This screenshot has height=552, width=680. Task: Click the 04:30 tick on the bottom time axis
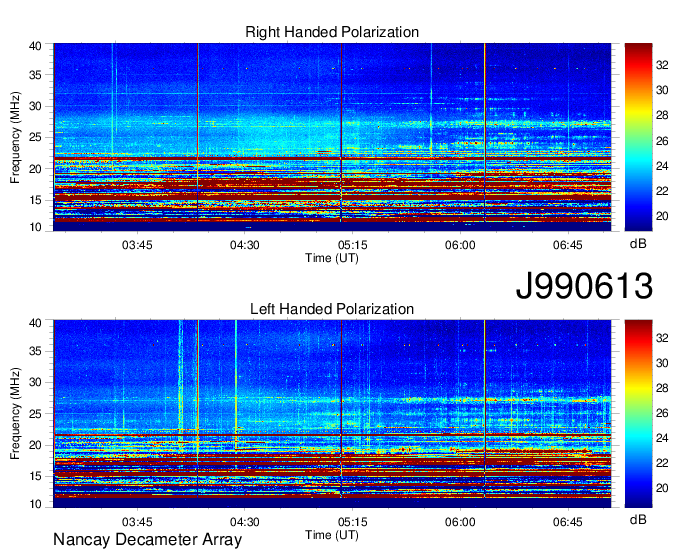(x=245, y=522)
